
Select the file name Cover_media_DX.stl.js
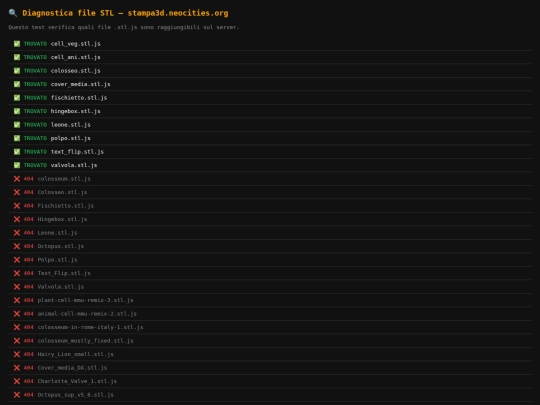(72, 368)
